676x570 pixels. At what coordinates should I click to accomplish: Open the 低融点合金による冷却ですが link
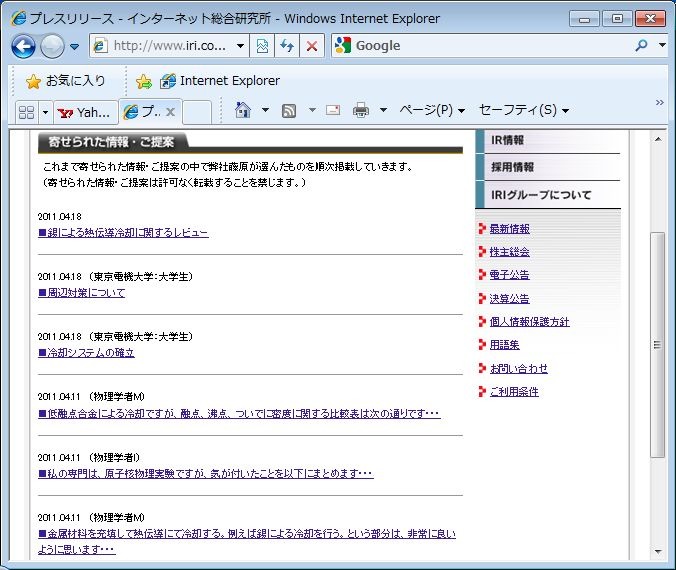click(x=239, y=413)
